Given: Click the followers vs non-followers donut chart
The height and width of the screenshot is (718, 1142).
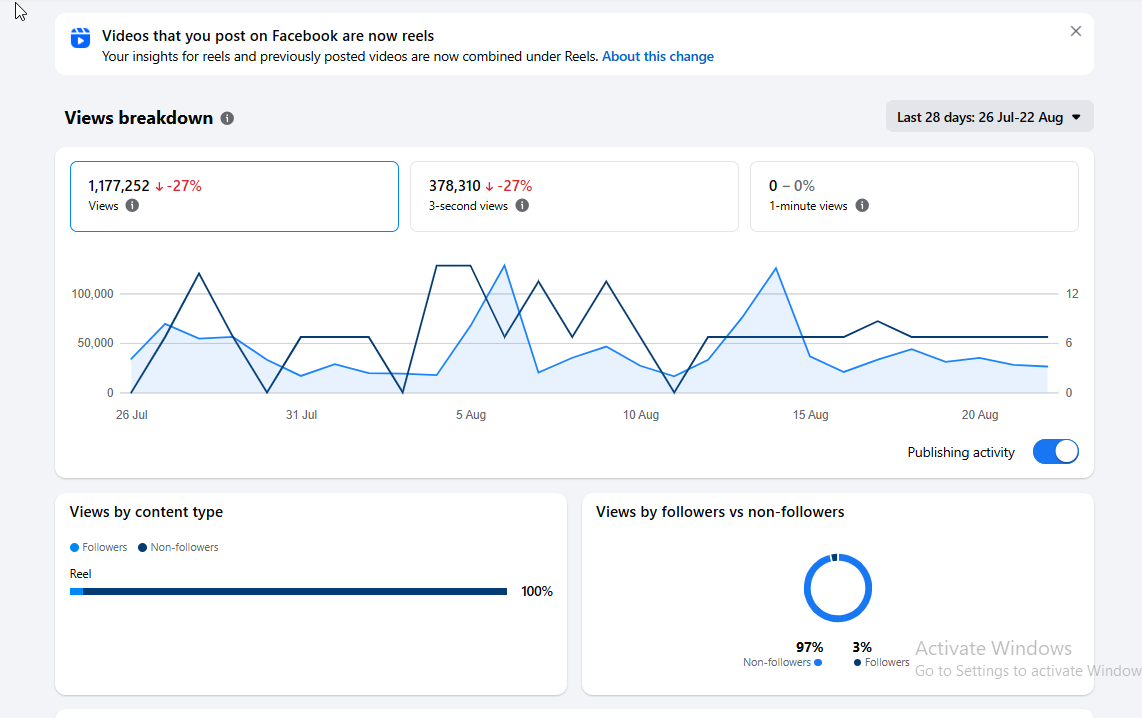Looking at the screenshot, I should click(x=838, y=588).
